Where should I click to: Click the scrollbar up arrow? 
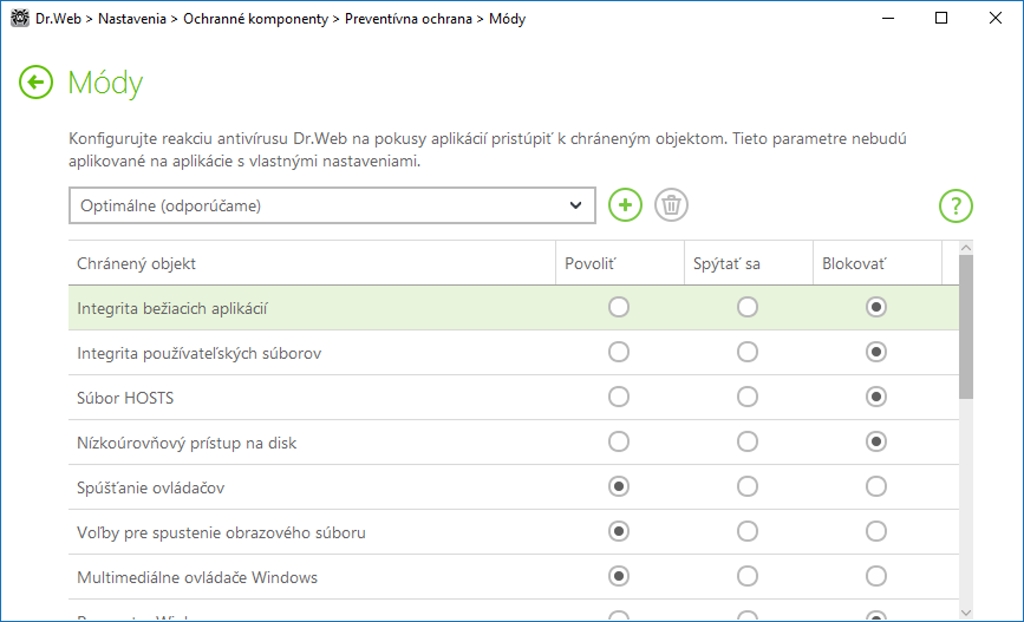pos(965,248)
